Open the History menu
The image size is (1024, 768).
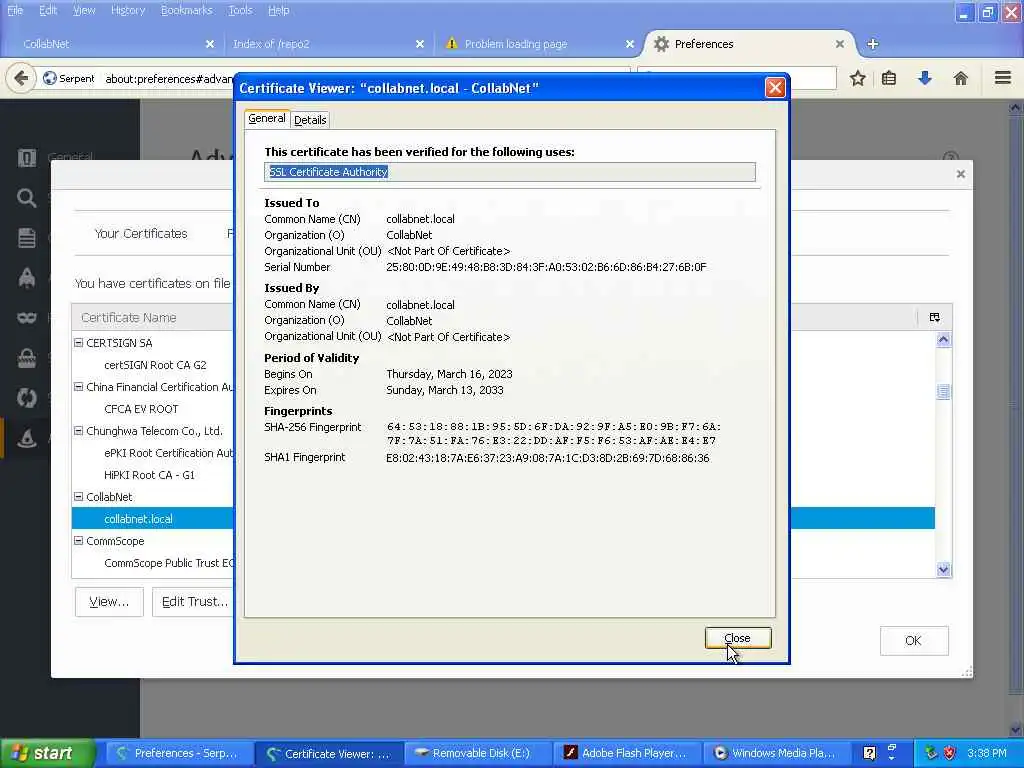(128, 10)
